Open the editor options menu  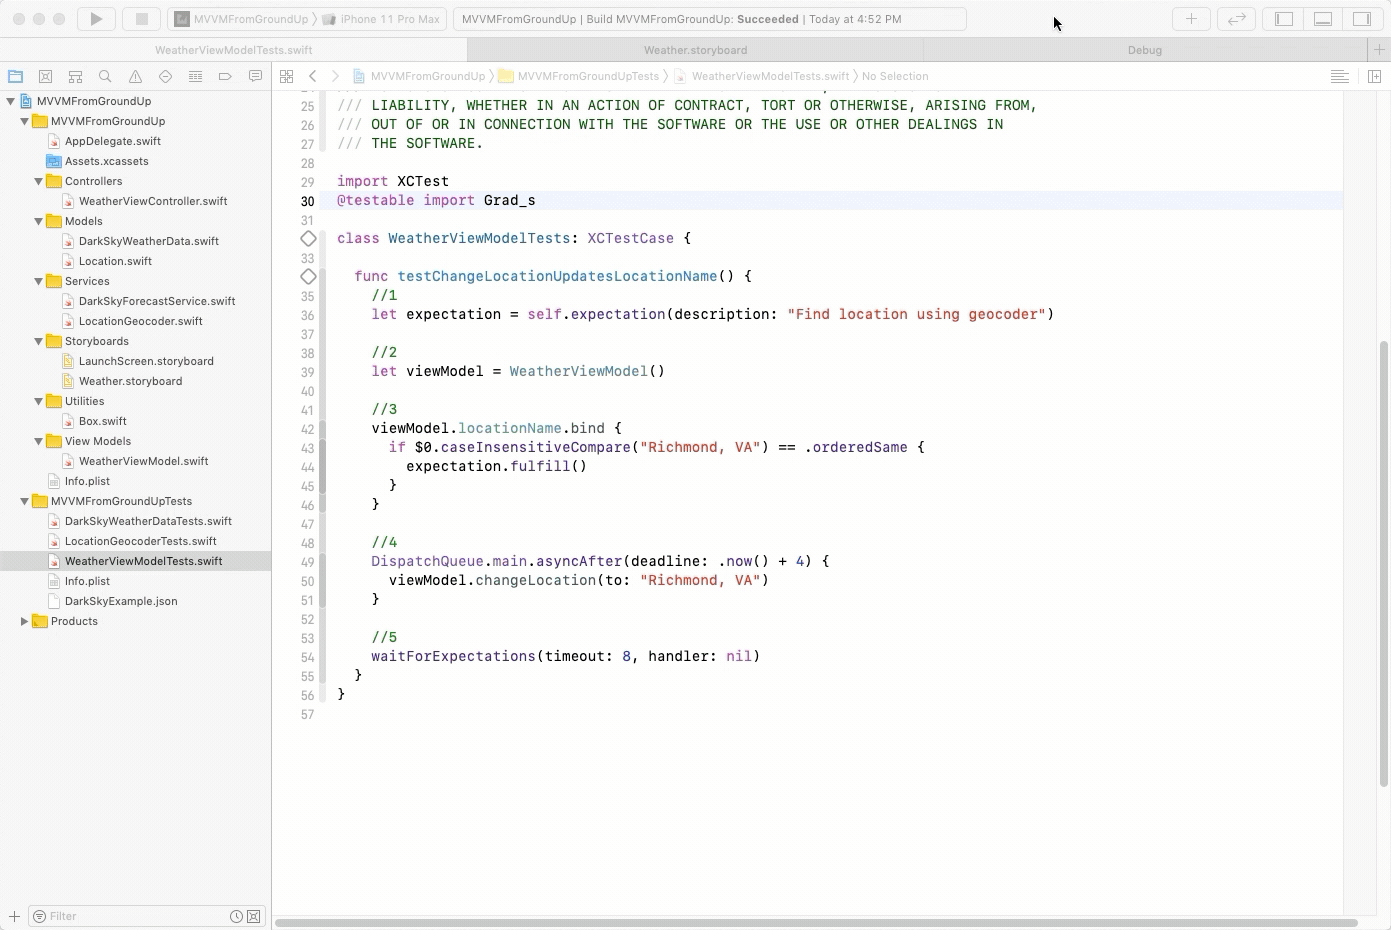tap(1340, 76)
